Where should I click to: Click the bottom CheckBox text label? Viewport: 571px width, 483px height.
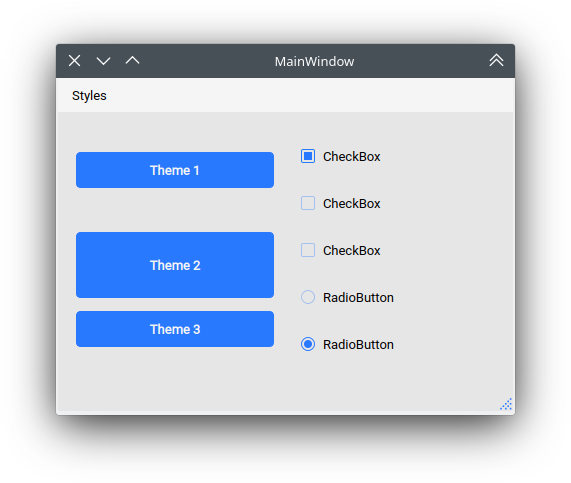click(352, 251)
